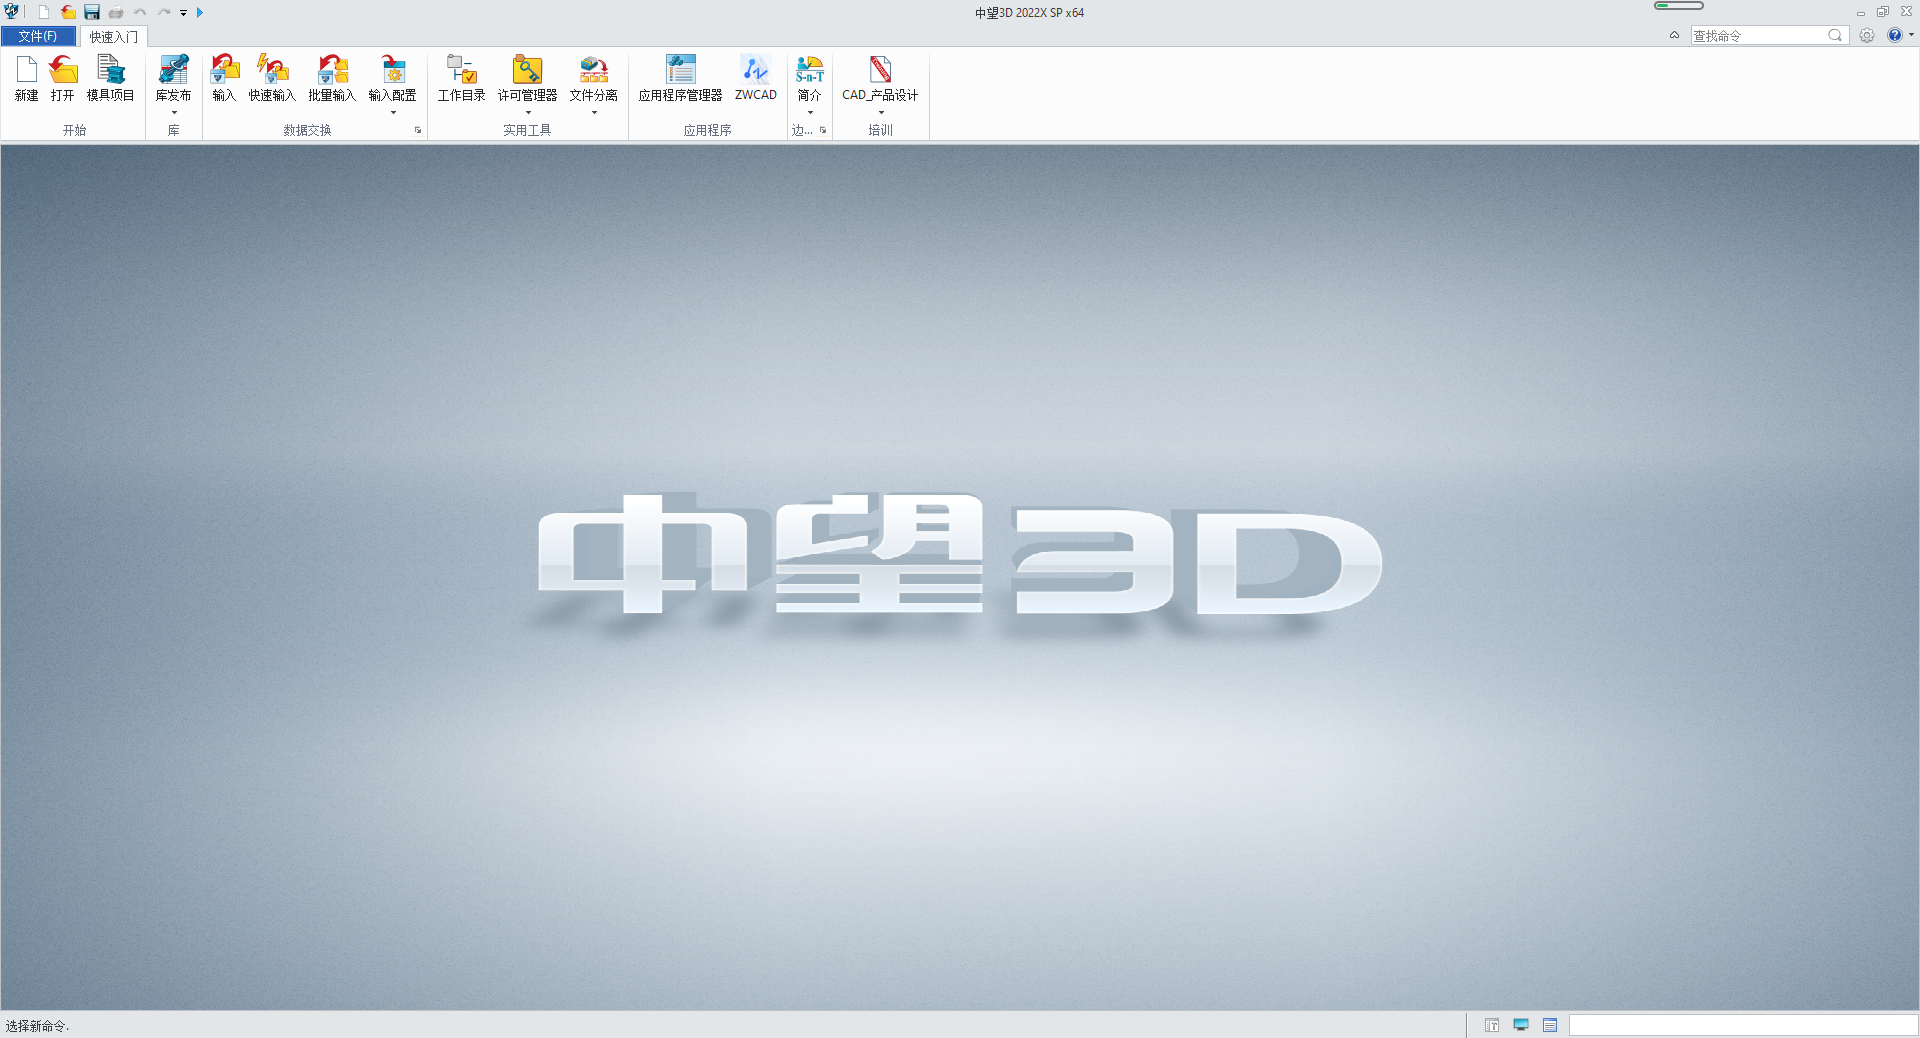
Task: Customize quick access toolbar dropdown arrow
Action: pyautogui.click(x=184, y=13)
